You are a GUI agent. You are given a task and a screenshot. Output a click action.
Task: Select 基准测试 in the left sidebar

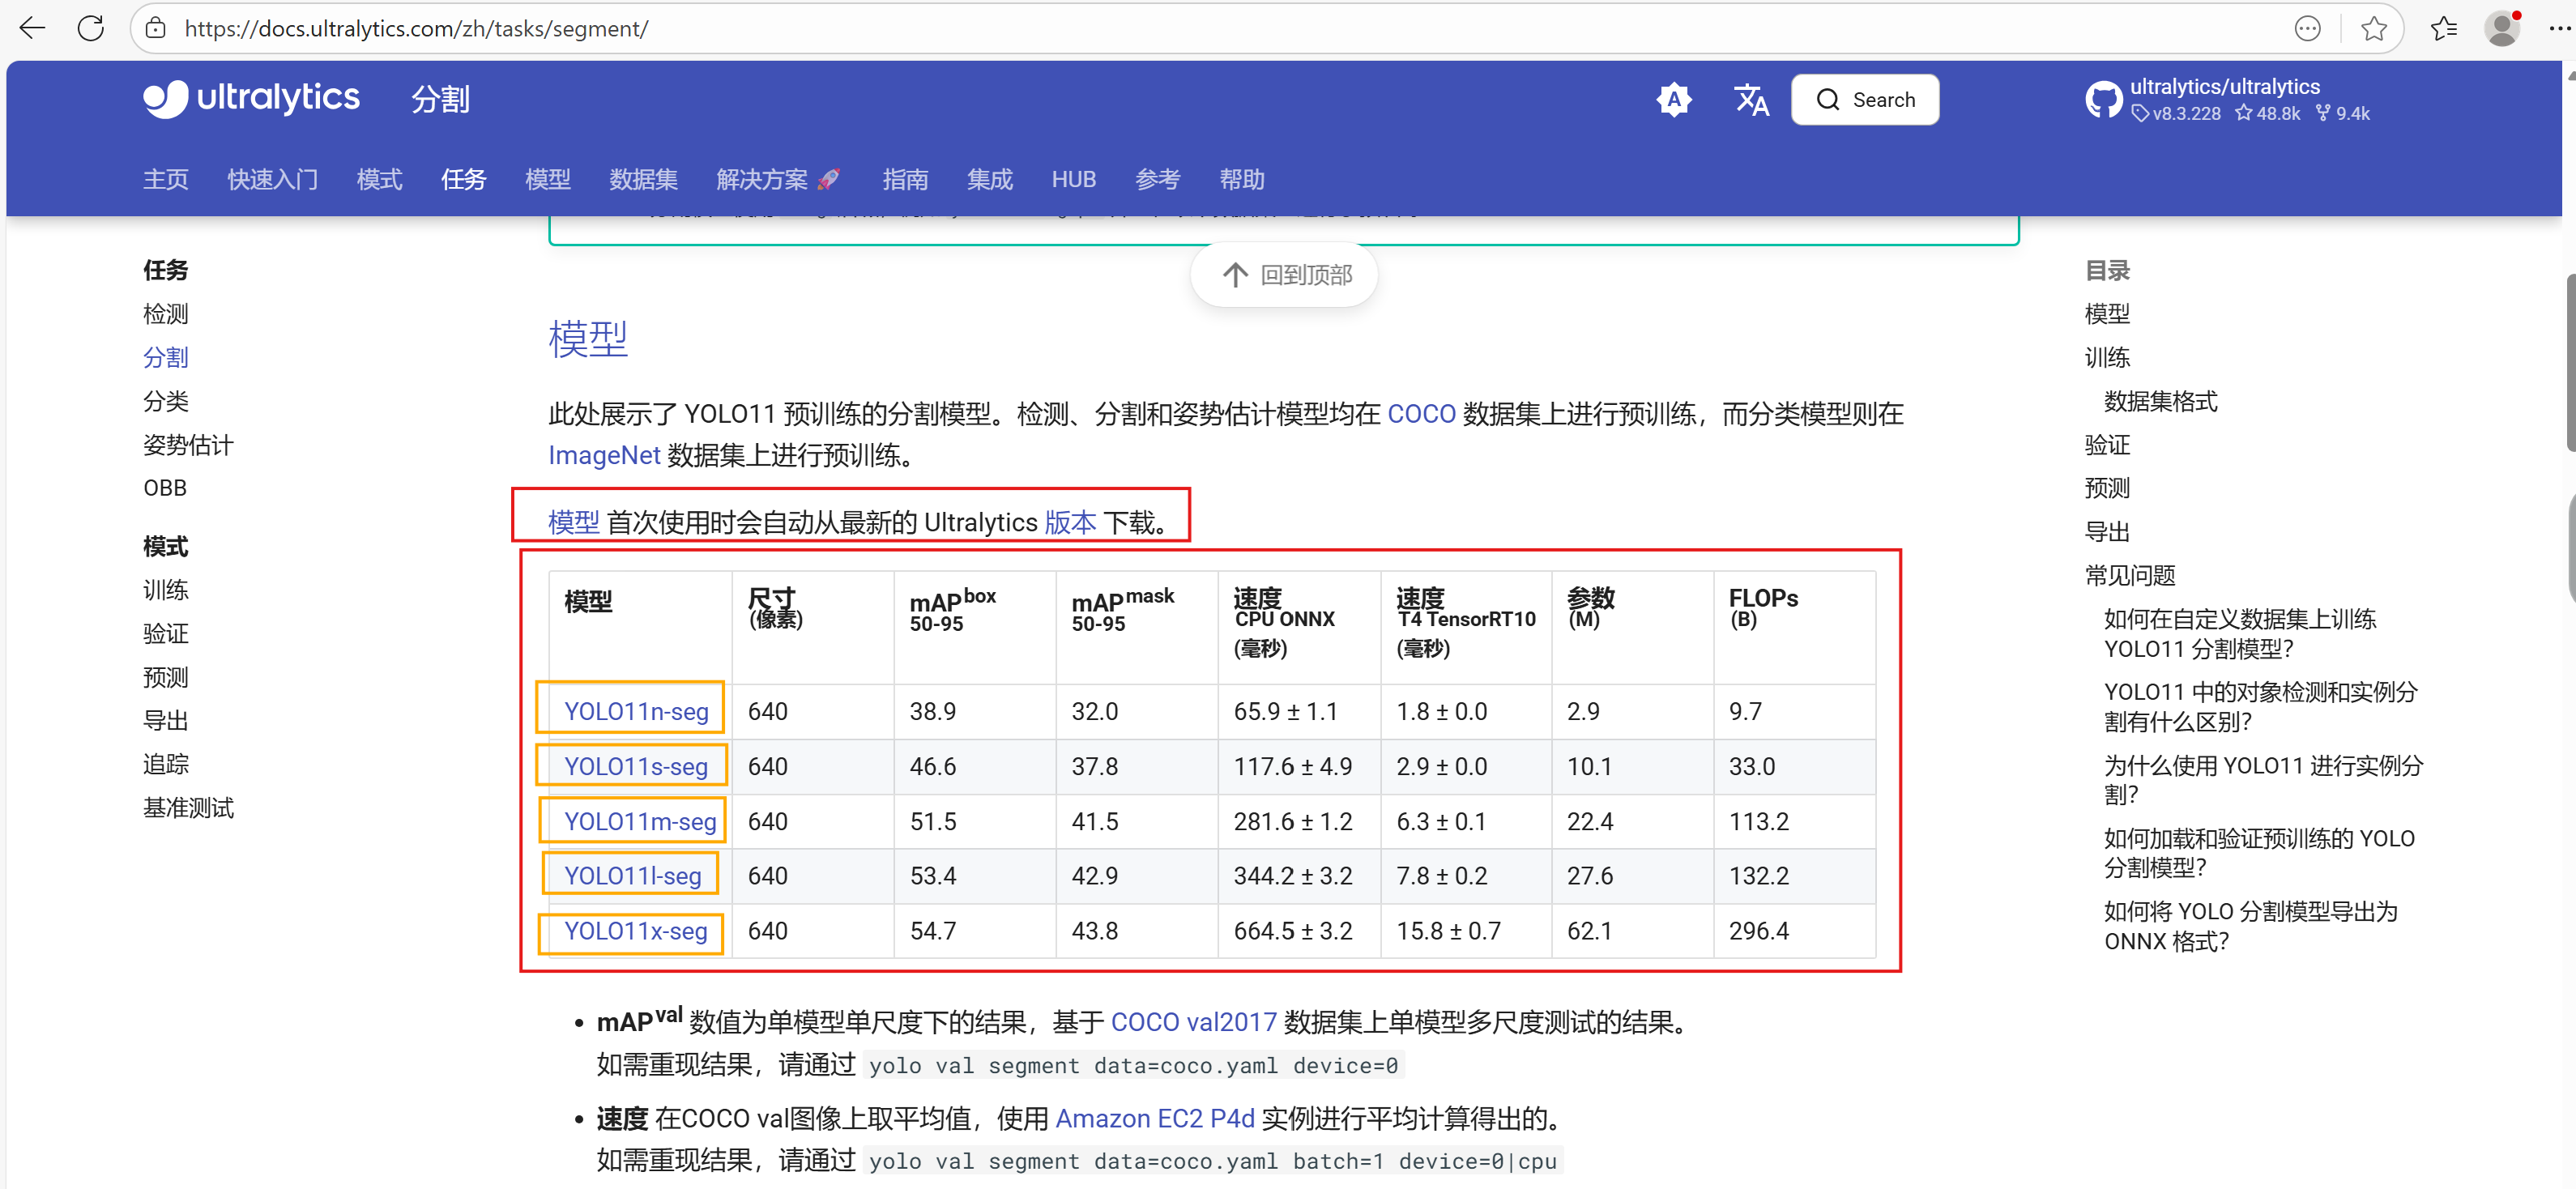coord(187,808)
